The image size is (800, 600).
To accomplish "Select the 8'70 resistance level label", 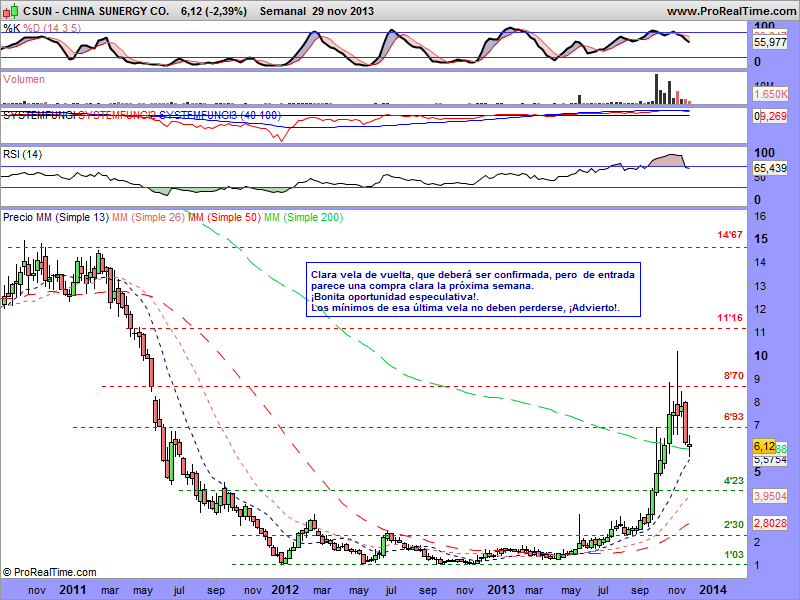I will click(734, 376).
